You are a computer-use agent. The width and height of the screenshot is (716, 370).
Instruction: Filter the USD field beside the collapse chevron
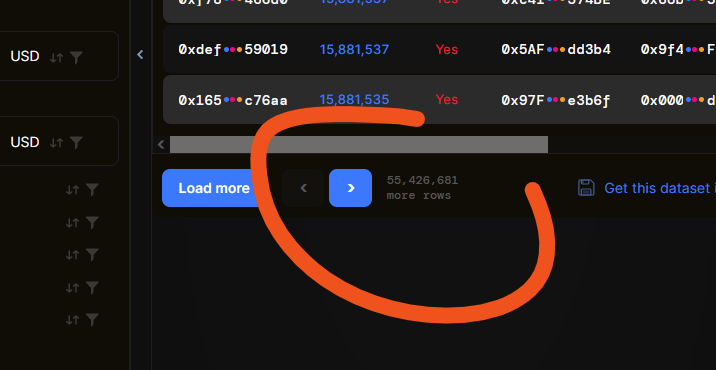(x=76, y=58)
